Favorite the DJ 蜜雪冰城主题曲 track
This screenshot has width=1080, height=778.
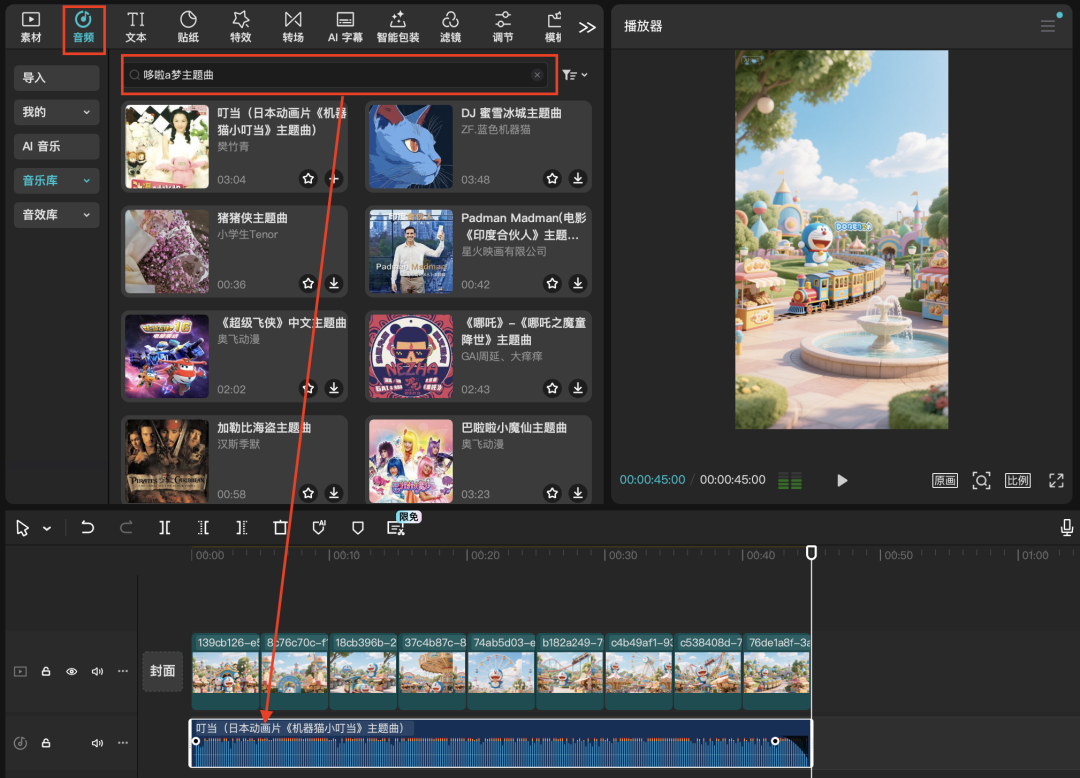[x=552, y=179]
